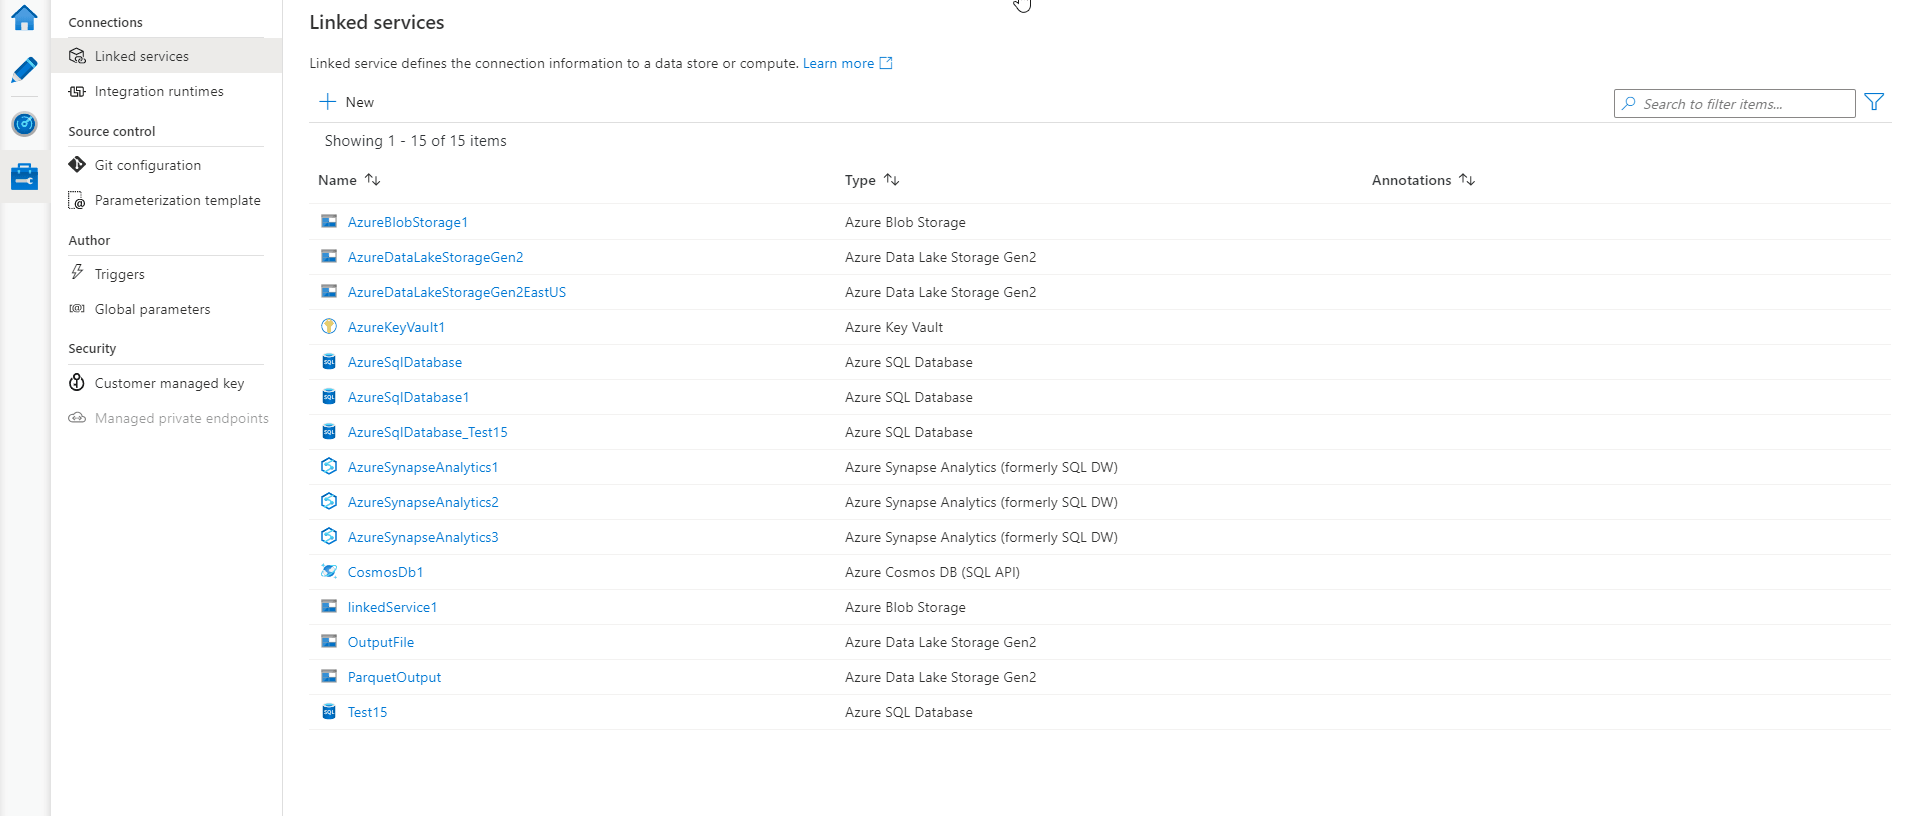Screen dimensions: 1913x816
Task: Click Type cell in AzureSynapseAnalytics1 row
Action: [x=981, y=467]
